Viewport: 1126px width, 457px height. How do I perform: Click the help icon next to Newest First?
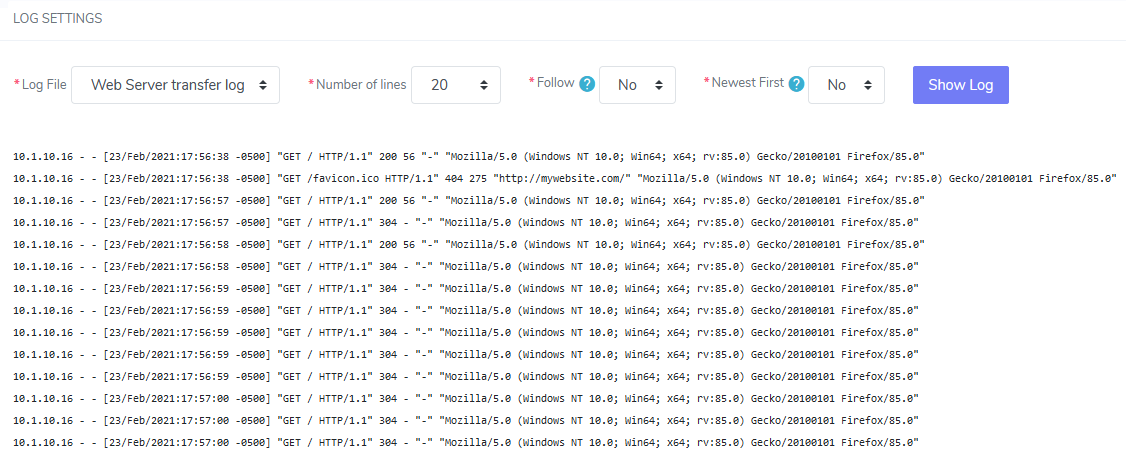tap(796, 84)
